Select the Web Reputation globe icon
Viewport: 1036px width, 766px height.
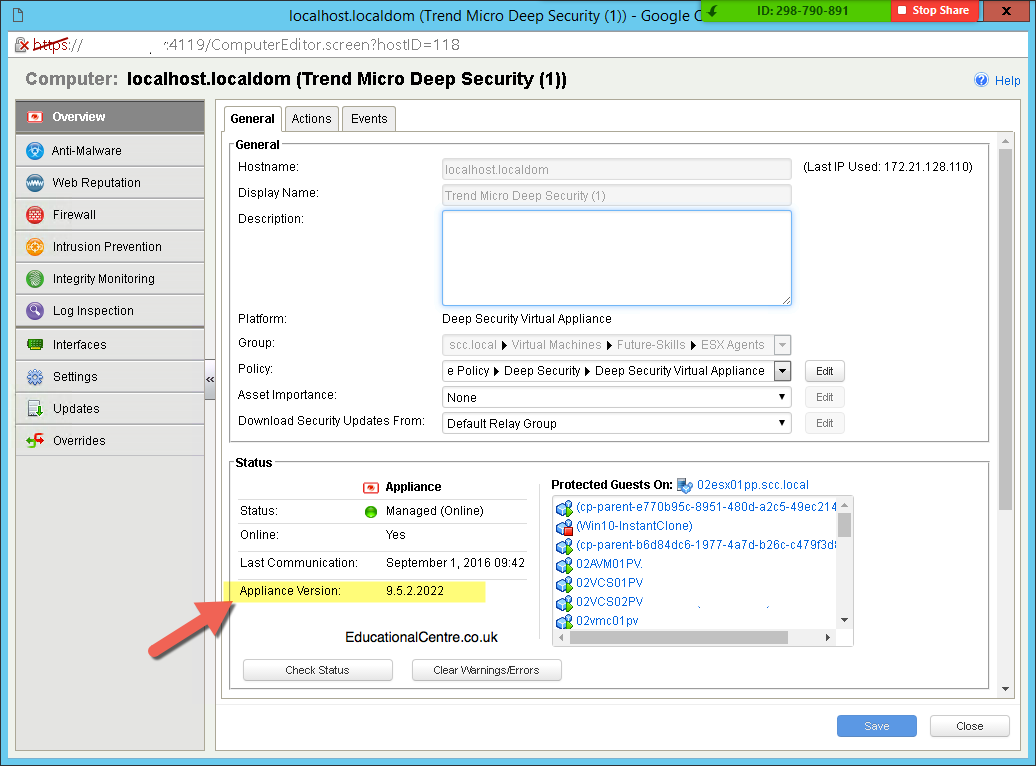35,182
